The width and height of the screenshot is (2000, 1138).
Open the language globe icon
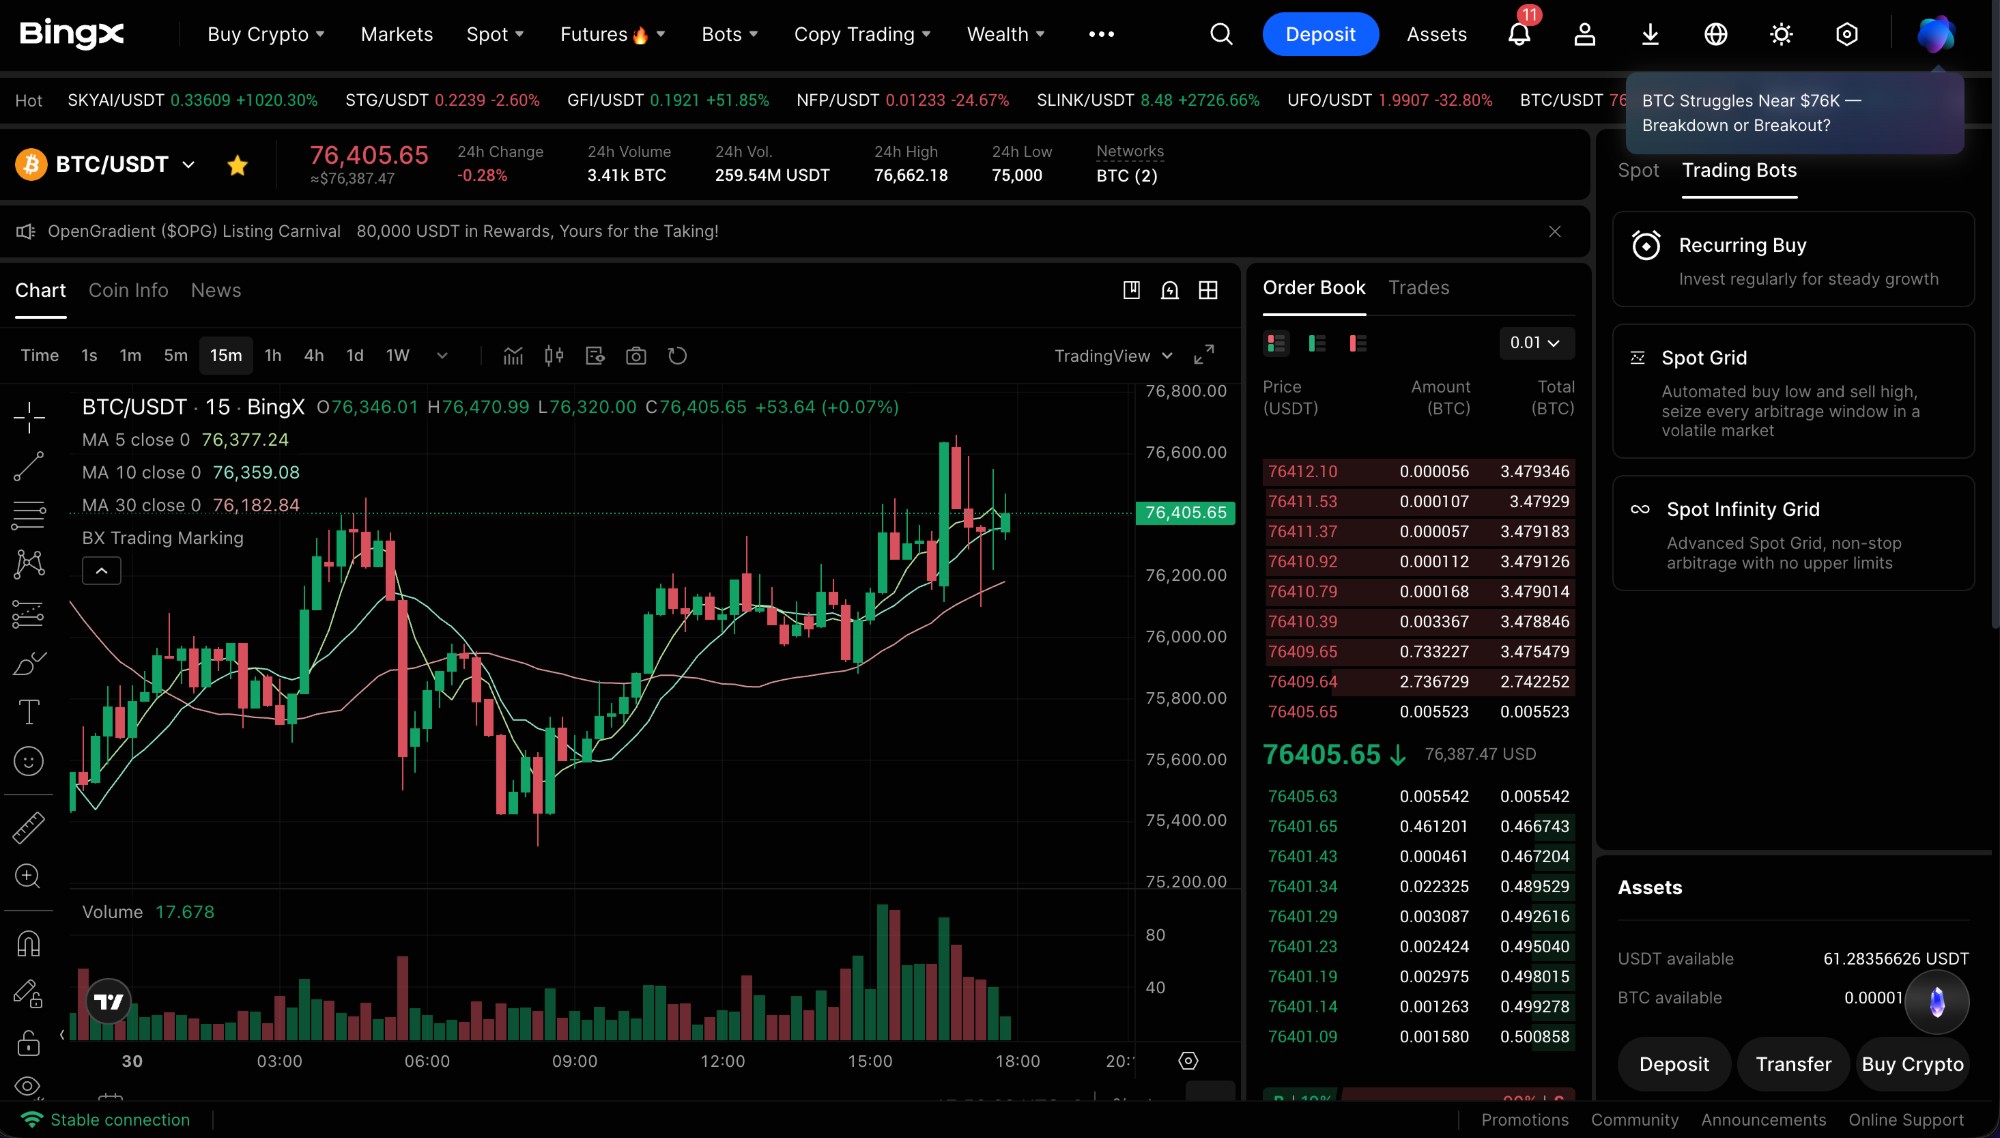(1716, 34)
